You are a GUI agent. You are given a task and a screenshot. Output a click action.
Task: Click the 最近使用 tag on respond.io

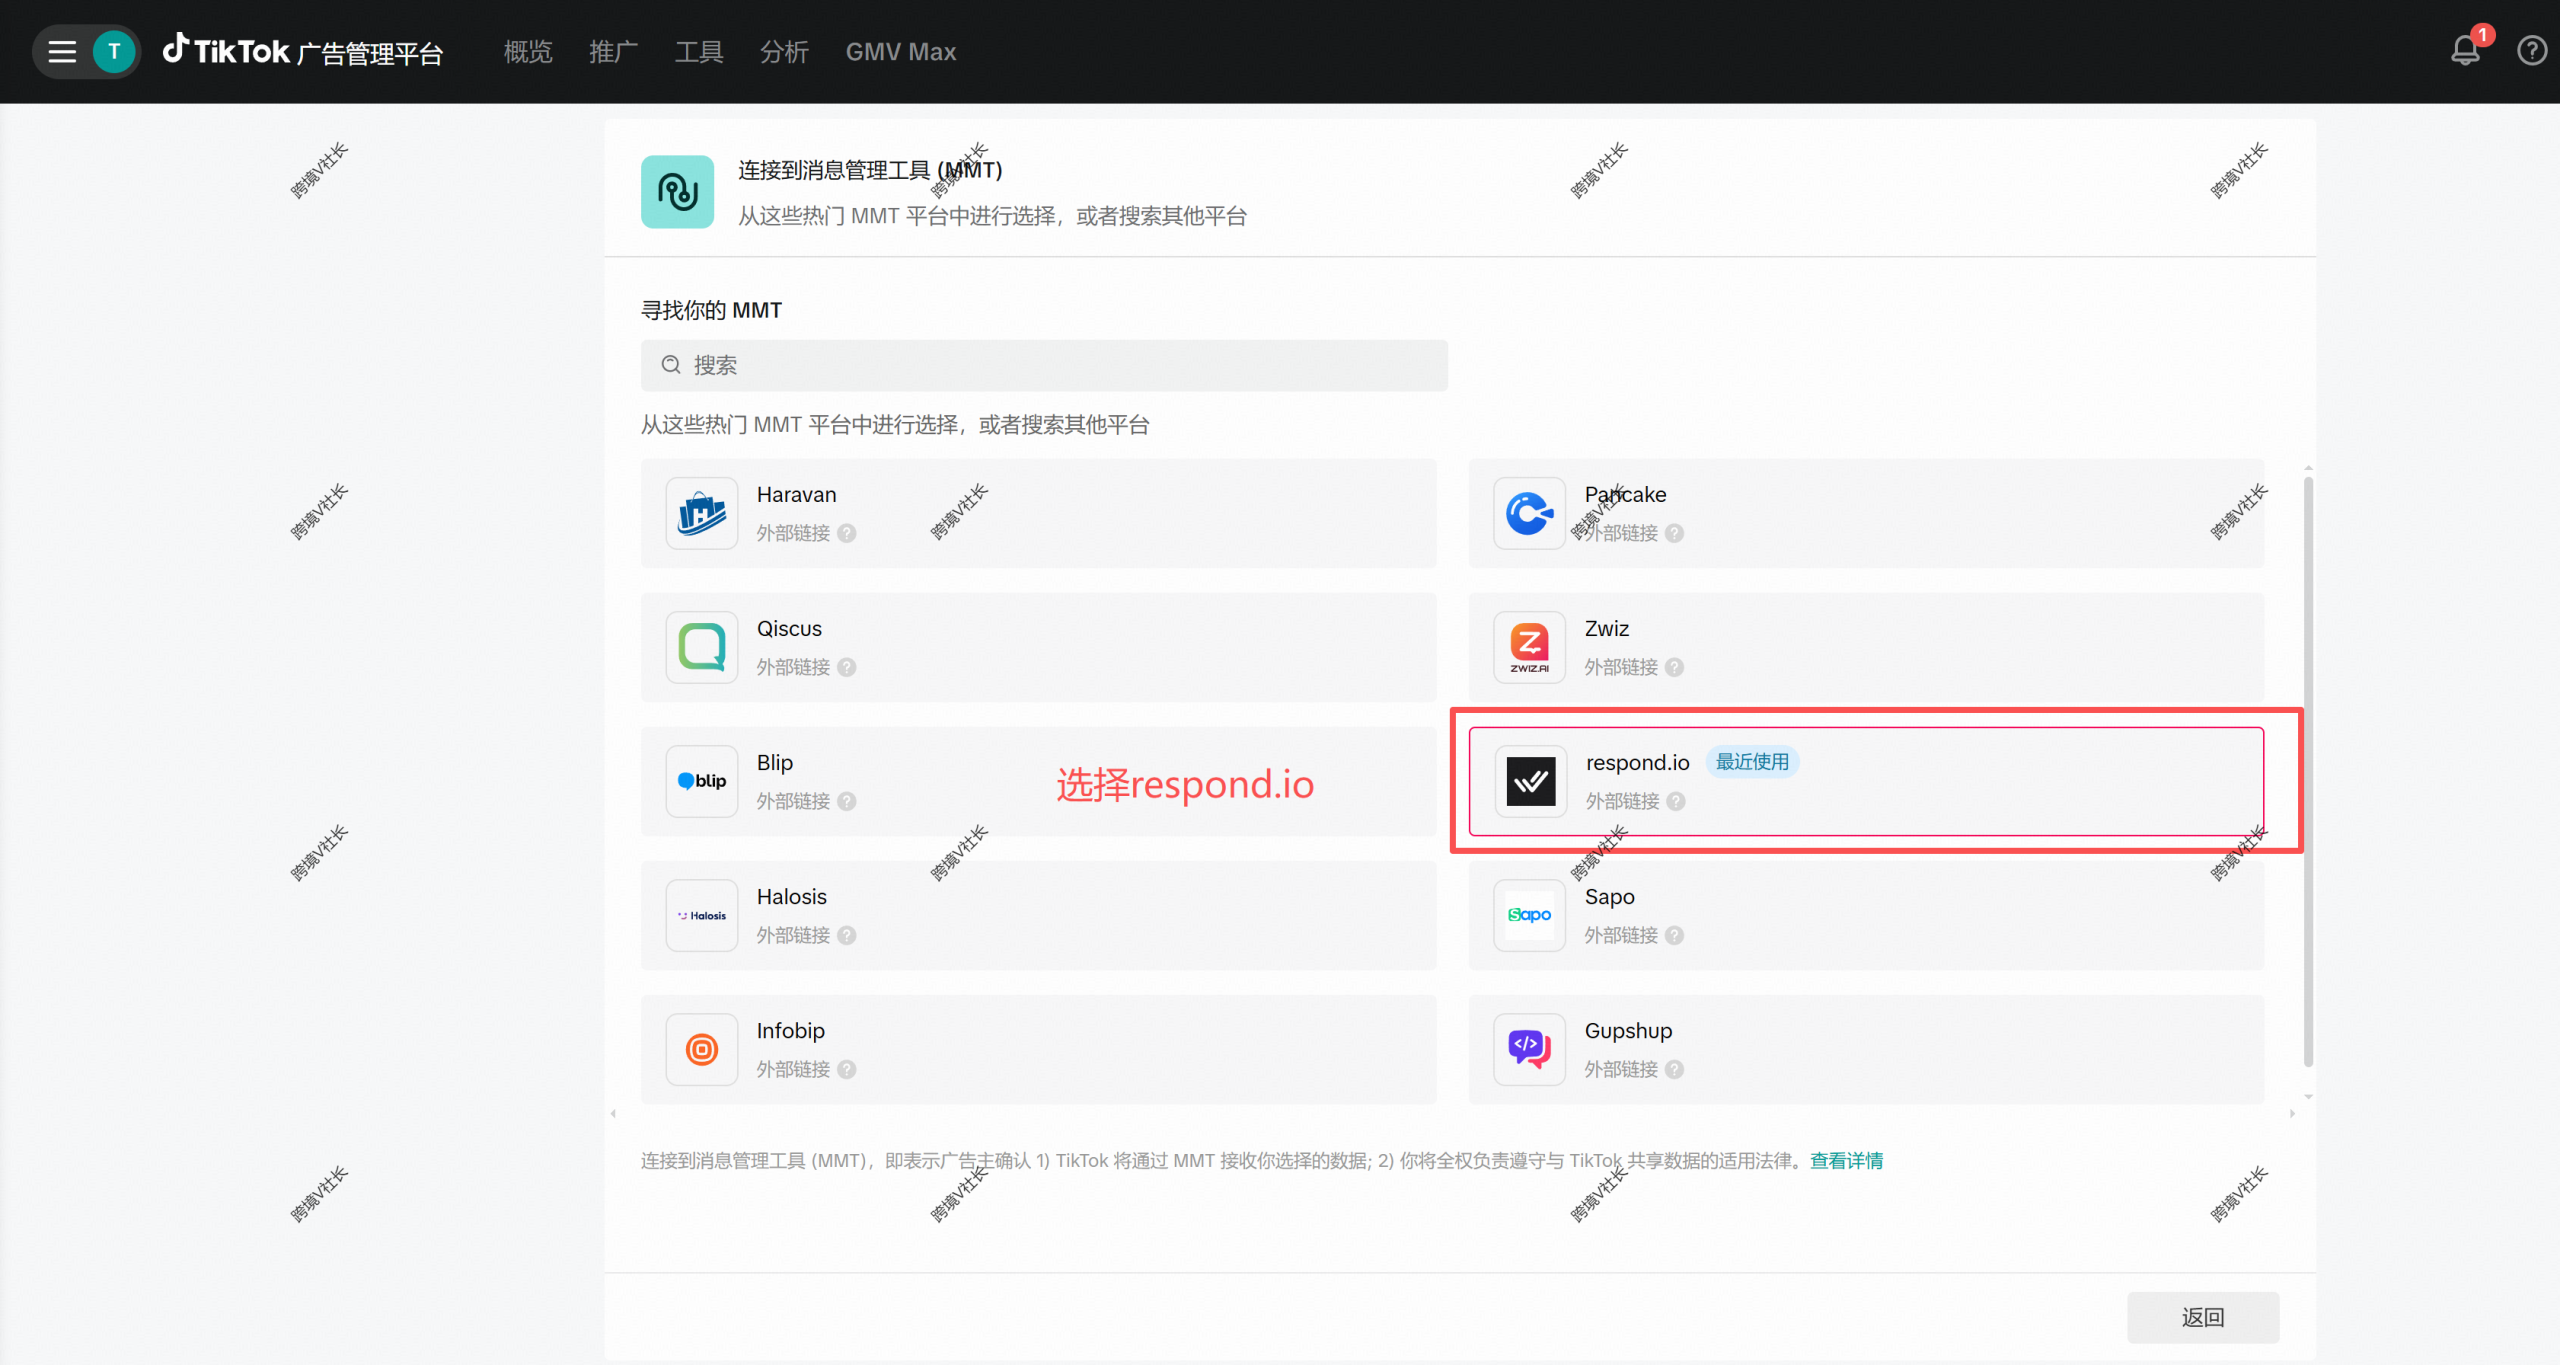coord(1752,762)
